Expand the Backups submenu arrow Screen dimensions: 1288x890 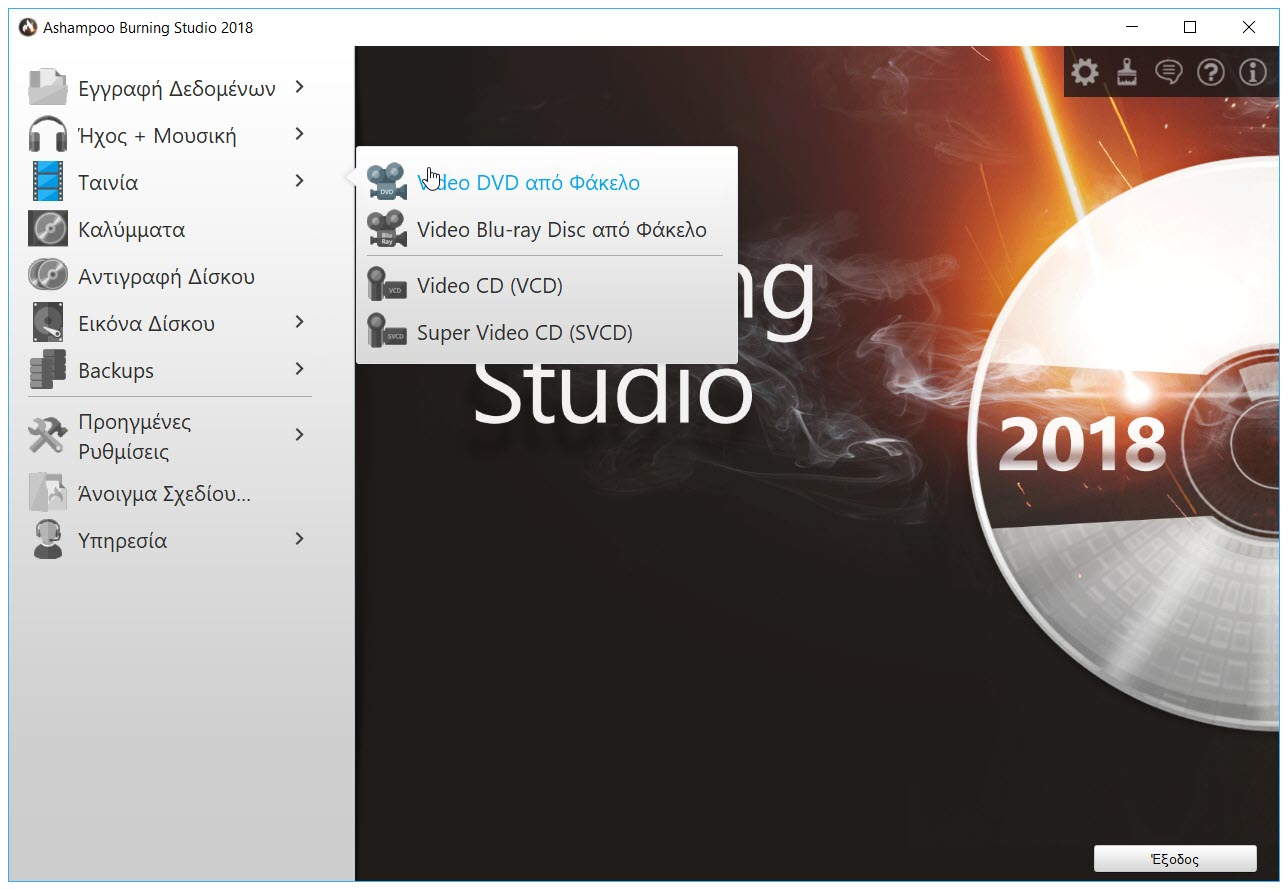tap(299, 369)
